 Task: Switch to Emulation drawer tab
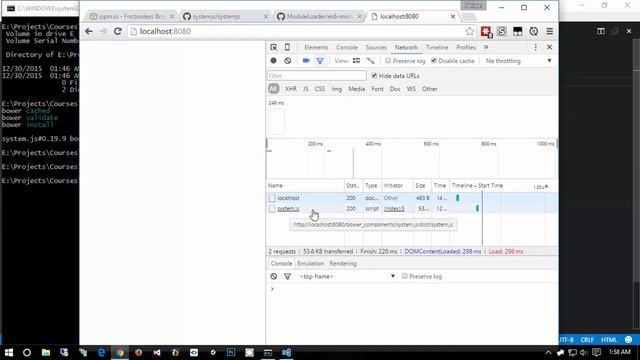pyautogui.click(x=310, y=264)
